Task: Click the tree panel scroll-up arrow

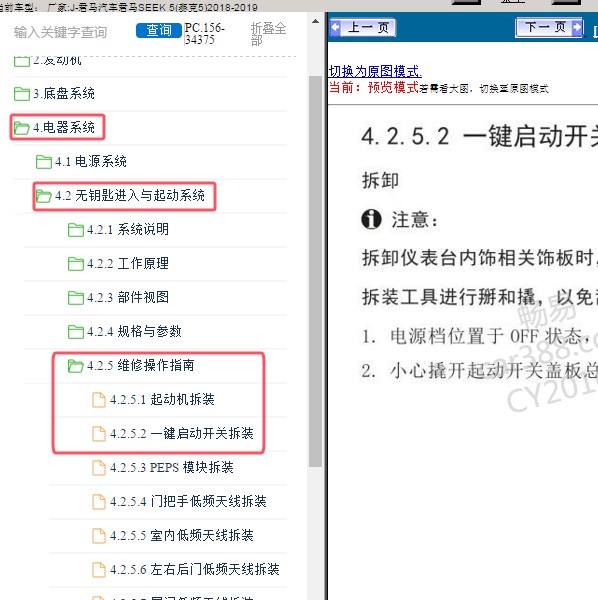Action: click(x=315, y=21)
